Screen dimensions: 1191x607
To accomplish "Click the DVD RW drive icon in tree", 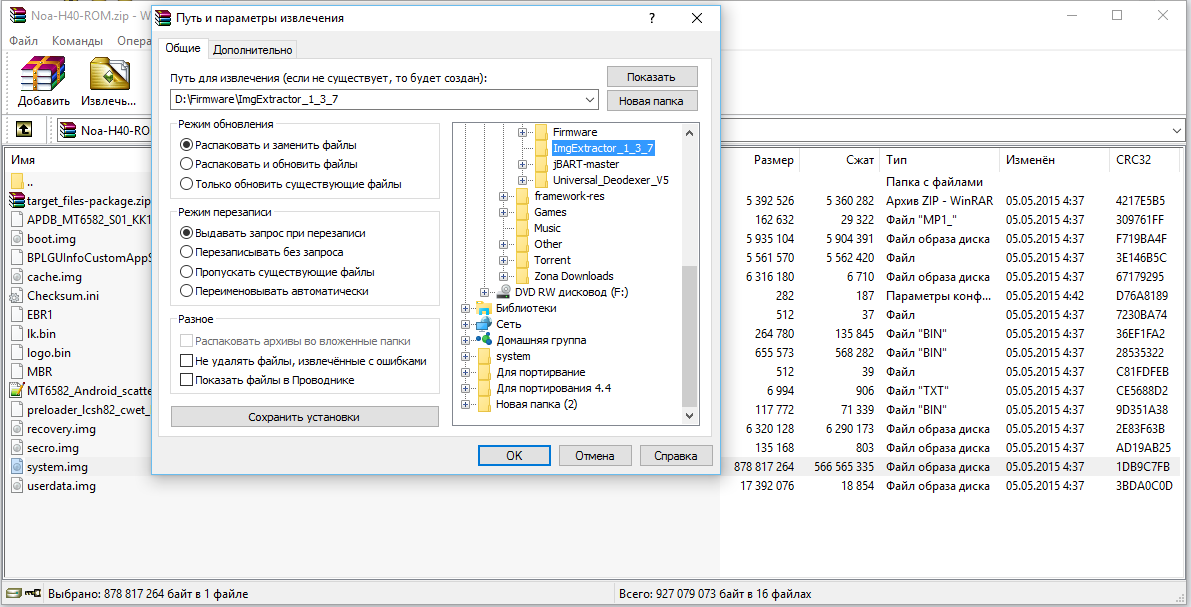I will click(503, 292).
